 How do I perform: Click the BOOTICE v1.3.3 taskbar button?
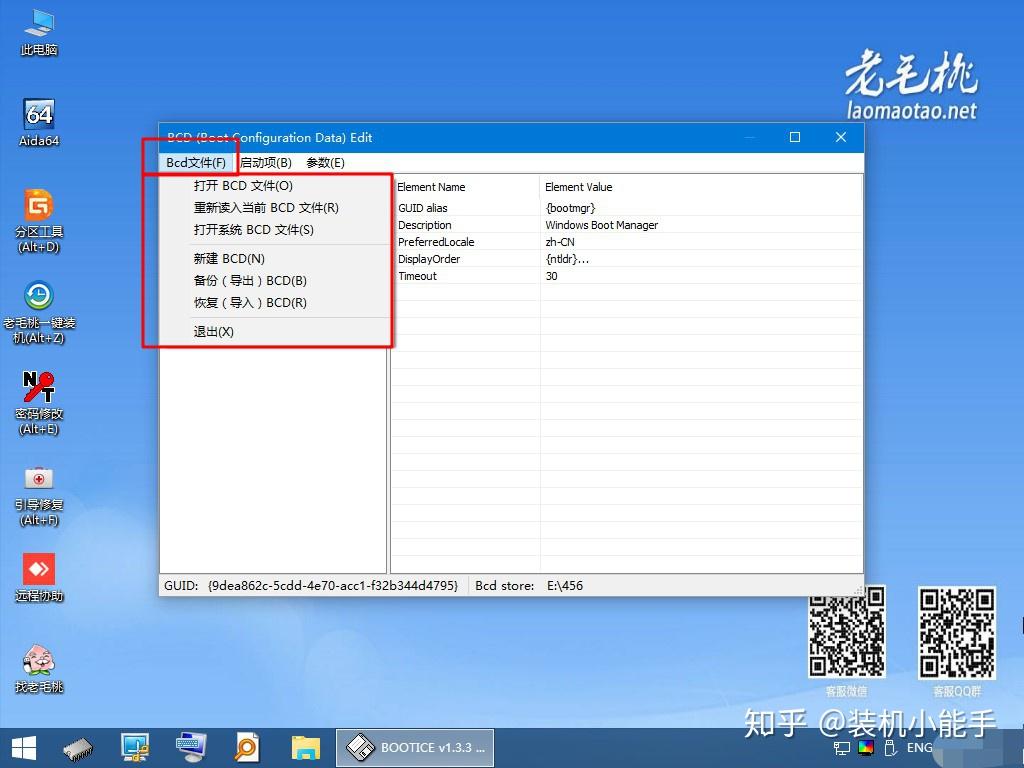(415, 747)
